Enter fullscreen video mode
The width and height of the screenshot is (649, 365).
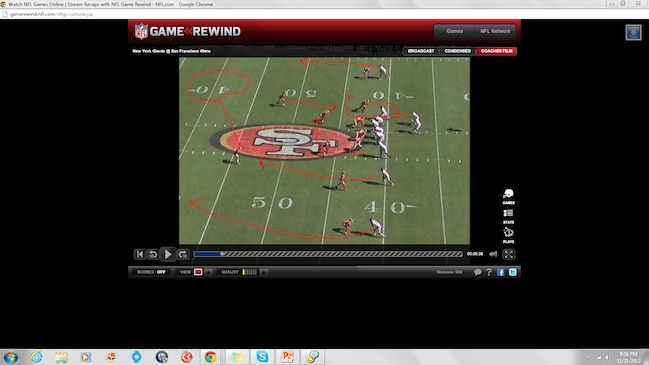tap(509, 254)
